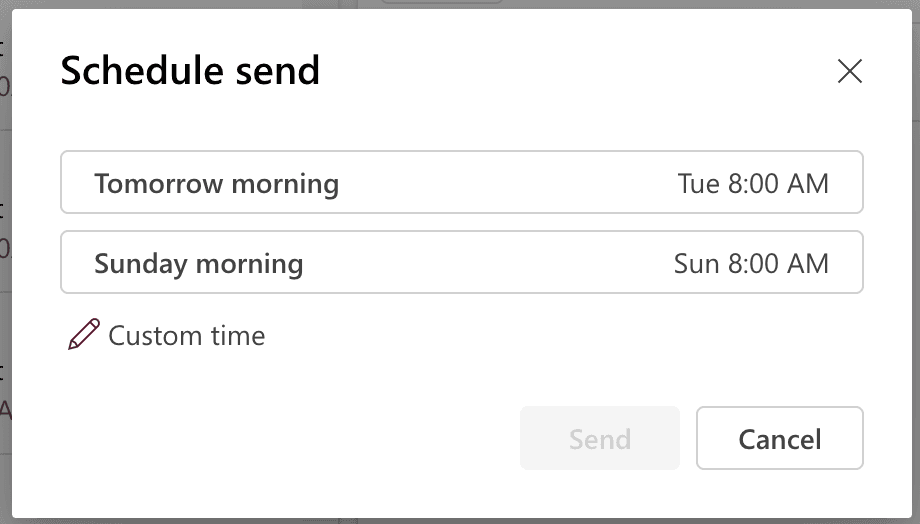Pick the Custom time text label

click(186, 335)
